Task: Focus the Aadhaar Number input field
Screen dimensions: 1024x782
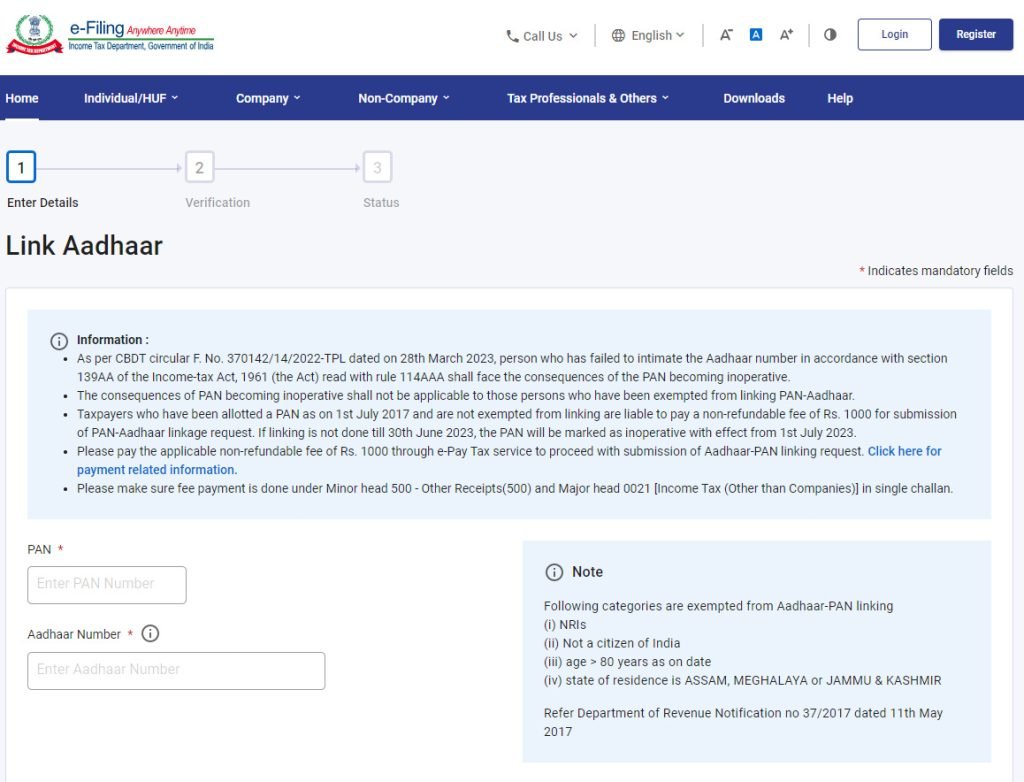Action: [176, 670]
